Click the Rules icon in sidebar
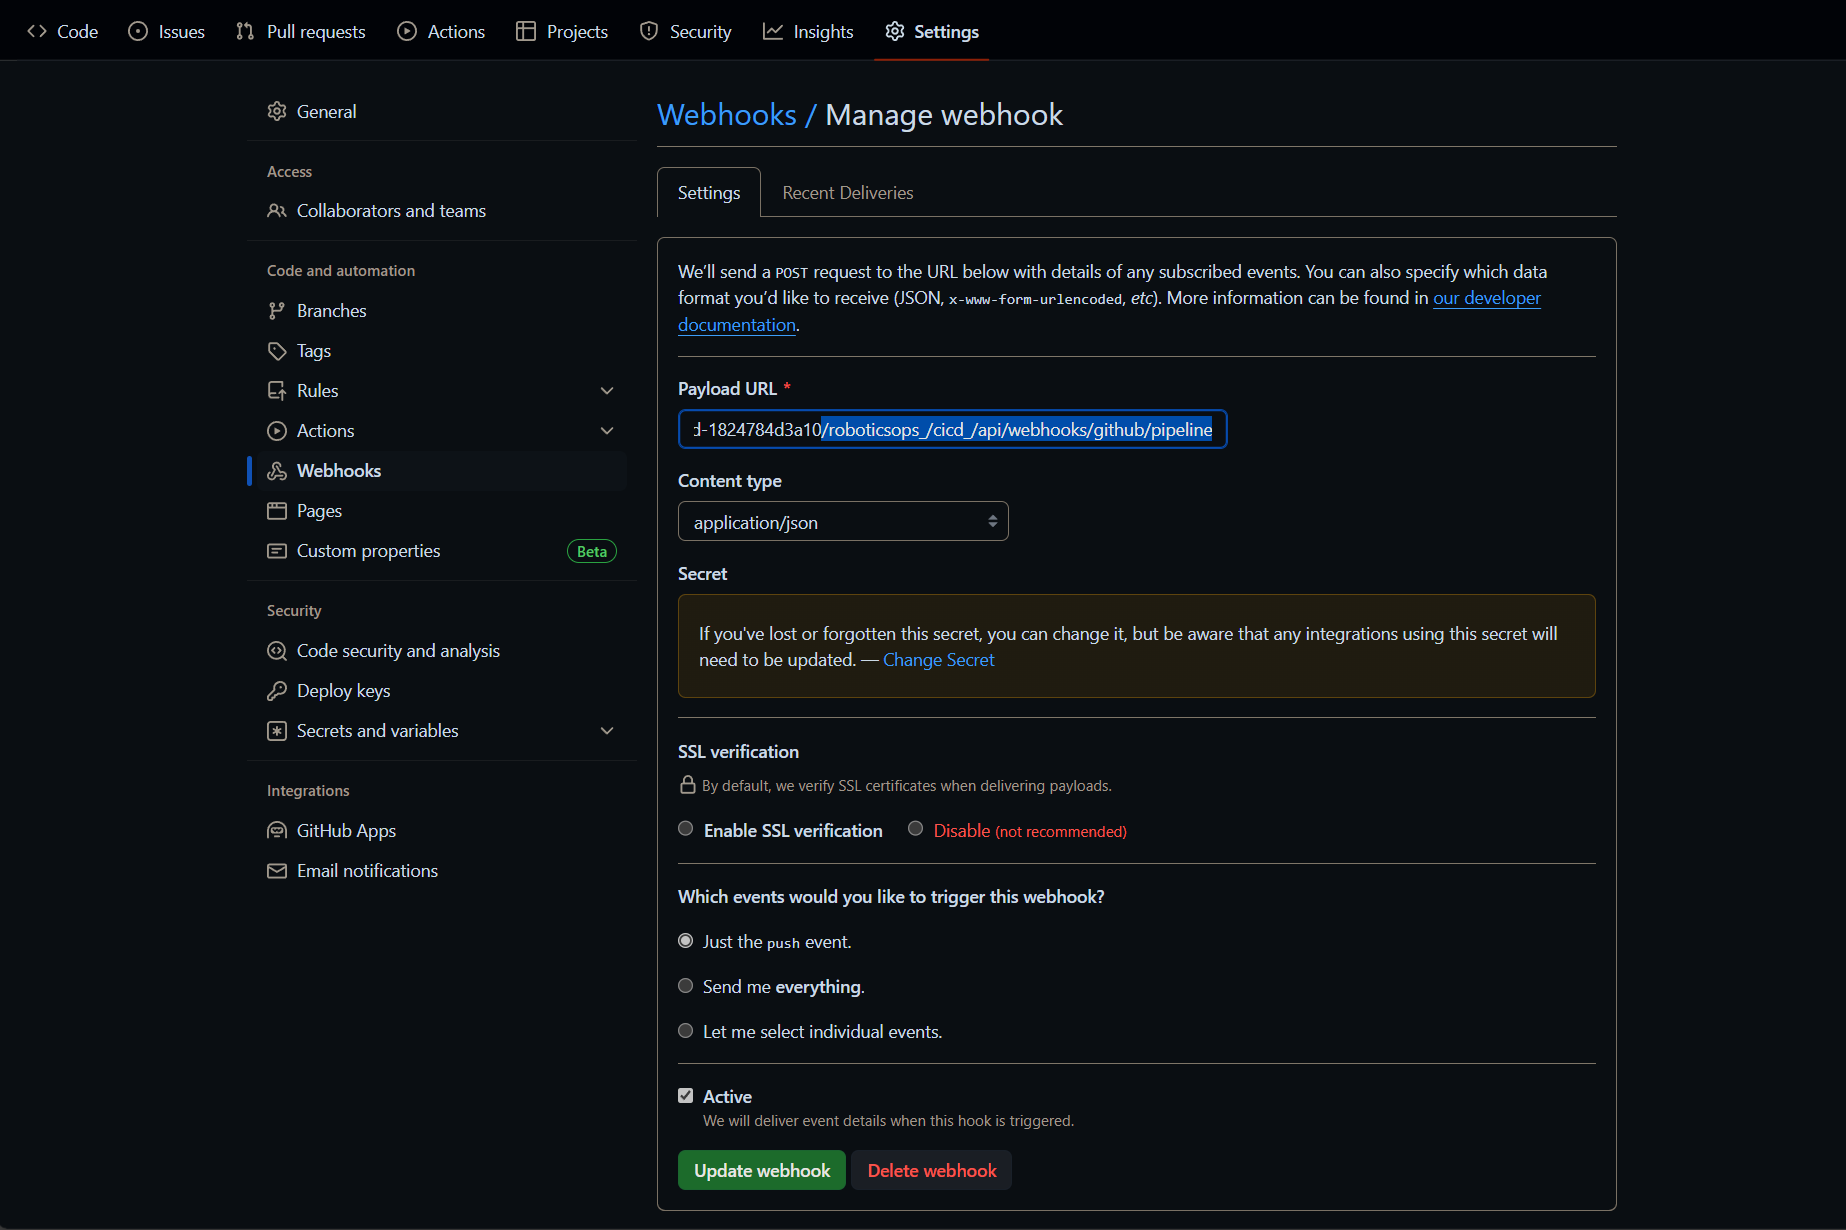 point(277,391)
